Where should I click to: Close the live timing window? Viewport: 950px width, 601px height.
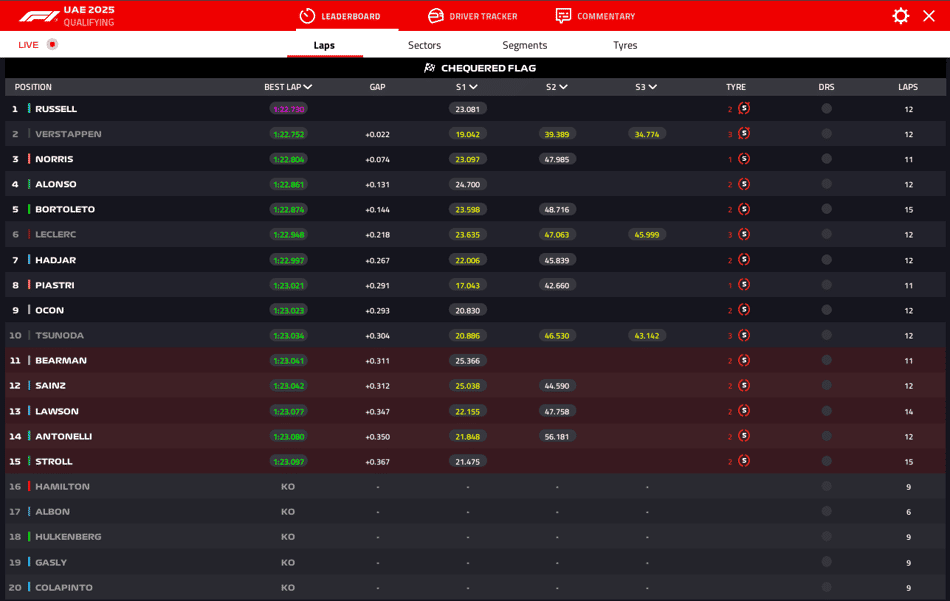pos(929,16)
